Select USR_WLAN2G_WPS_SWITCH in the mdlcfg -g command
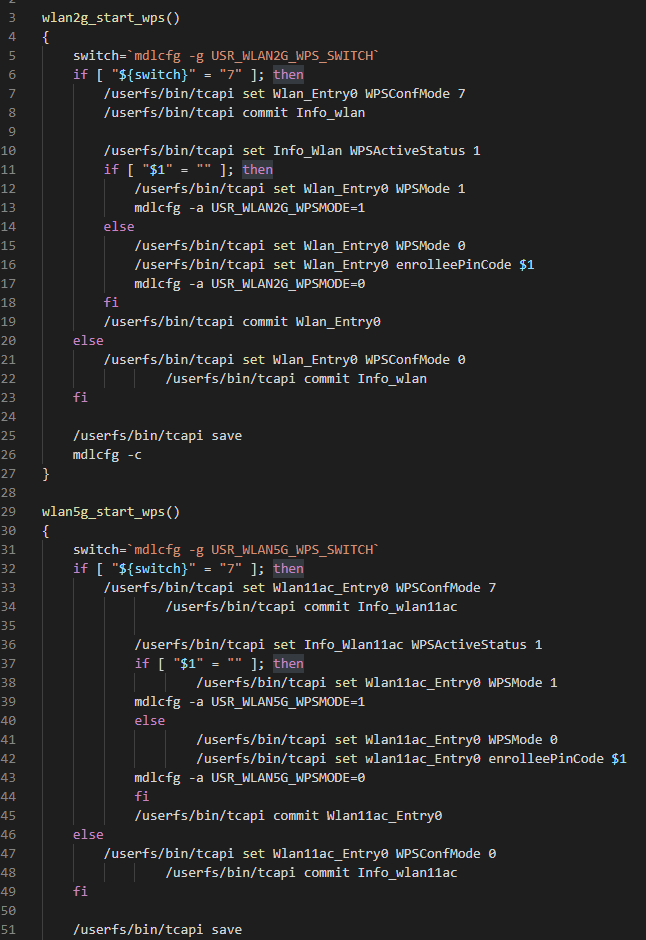646x940 pixels. (x=292, y=56)
